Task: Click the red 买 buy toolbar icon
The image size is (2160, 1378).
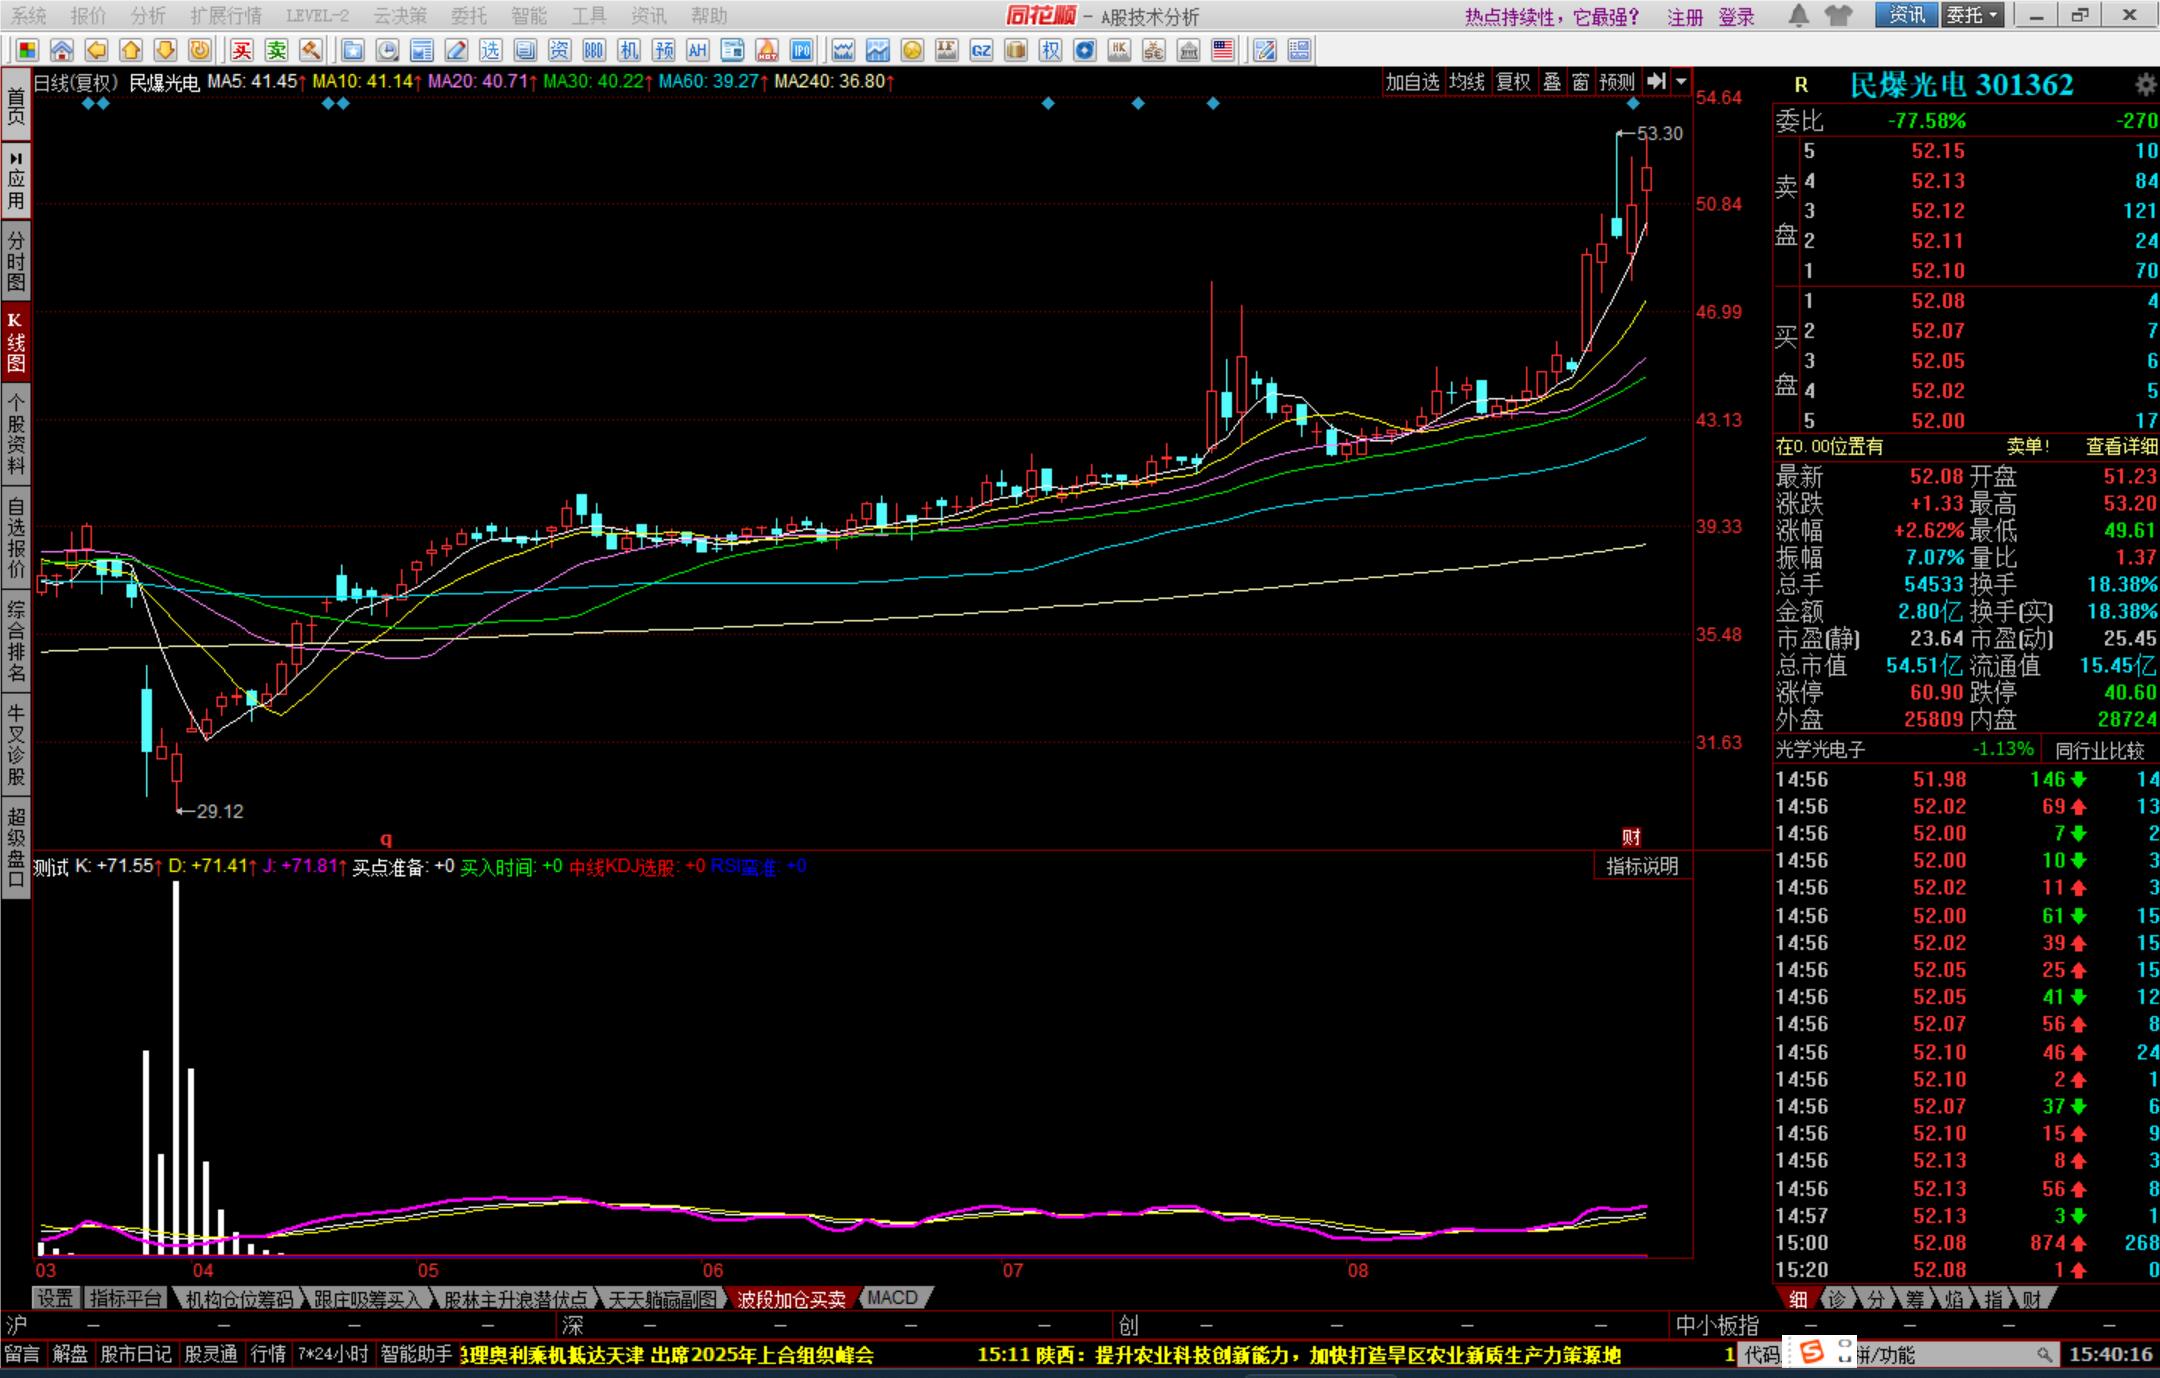Action: [242, 50]
